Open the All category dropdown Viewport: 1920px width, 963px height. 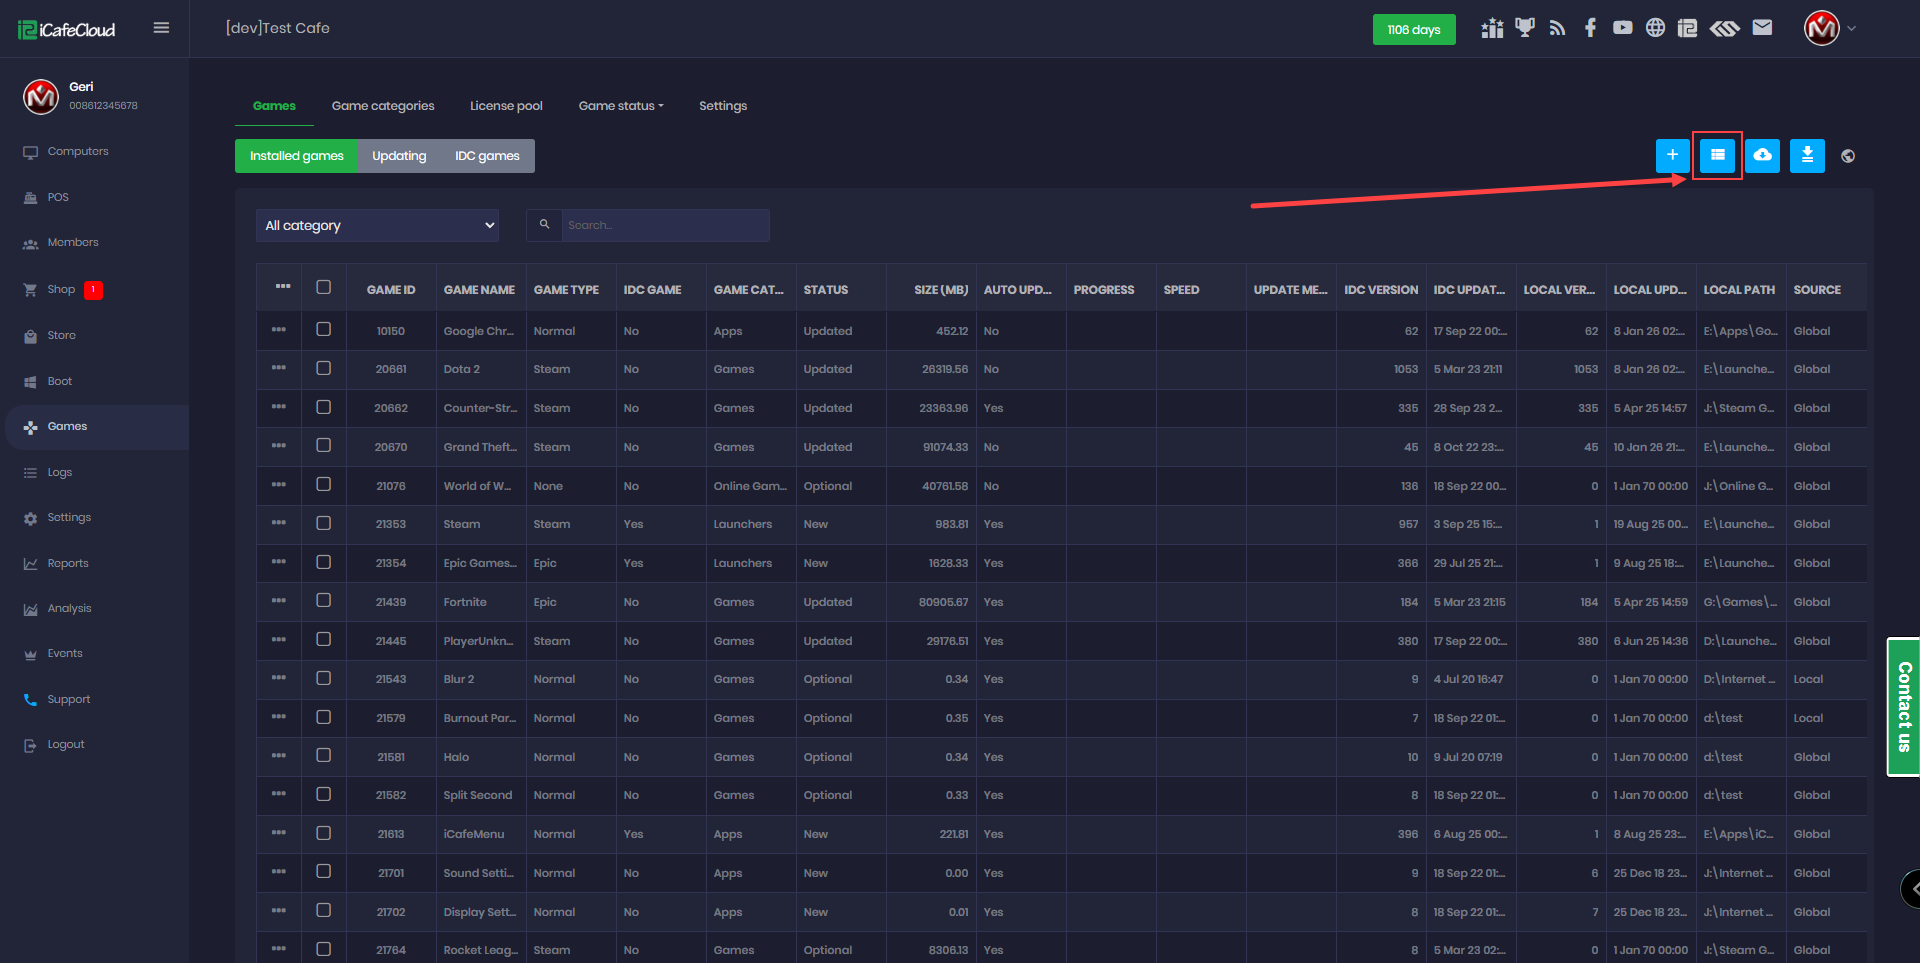pos(378,225)
